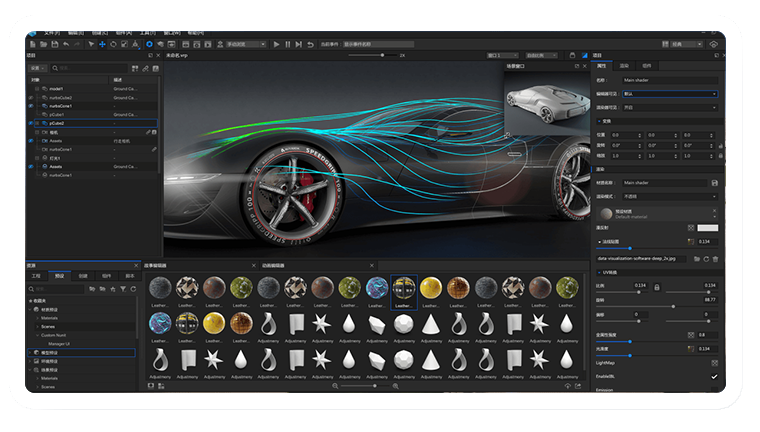Screen dimensions: 760x432
Task: Browse texture file with the folder icon
Action: [697, 259]
